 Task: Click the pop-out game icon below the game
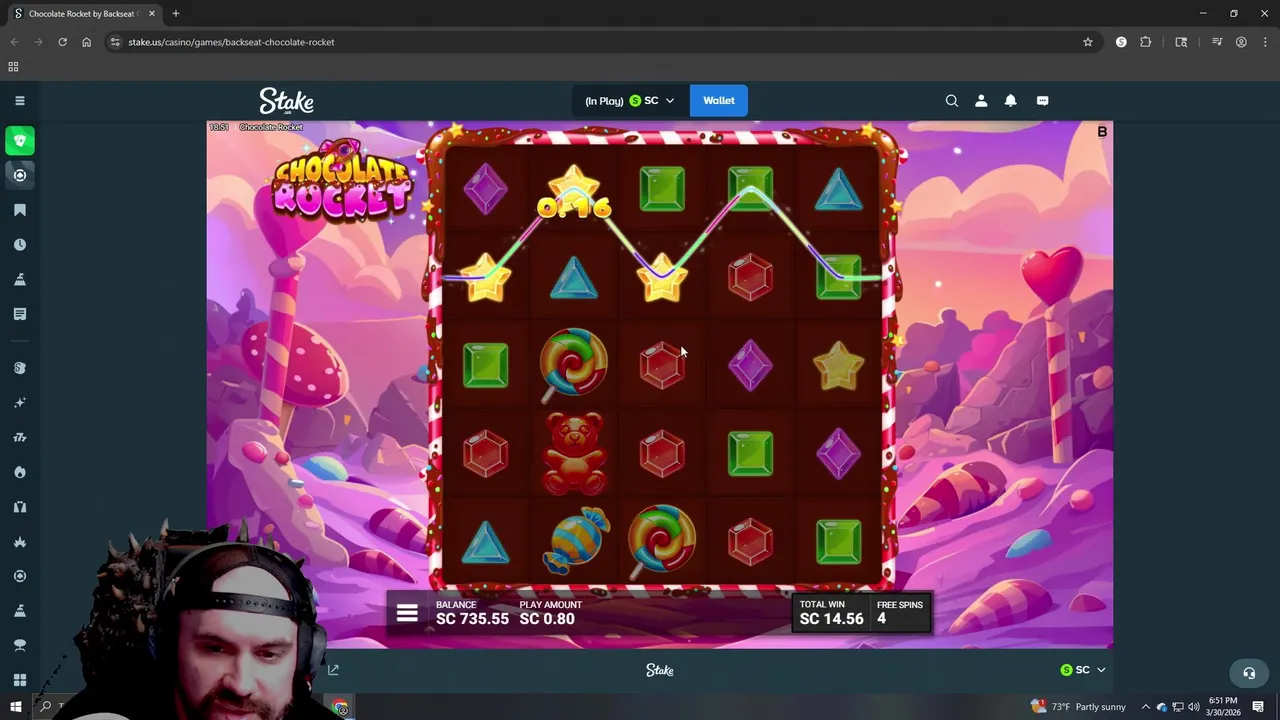[333, 670]
